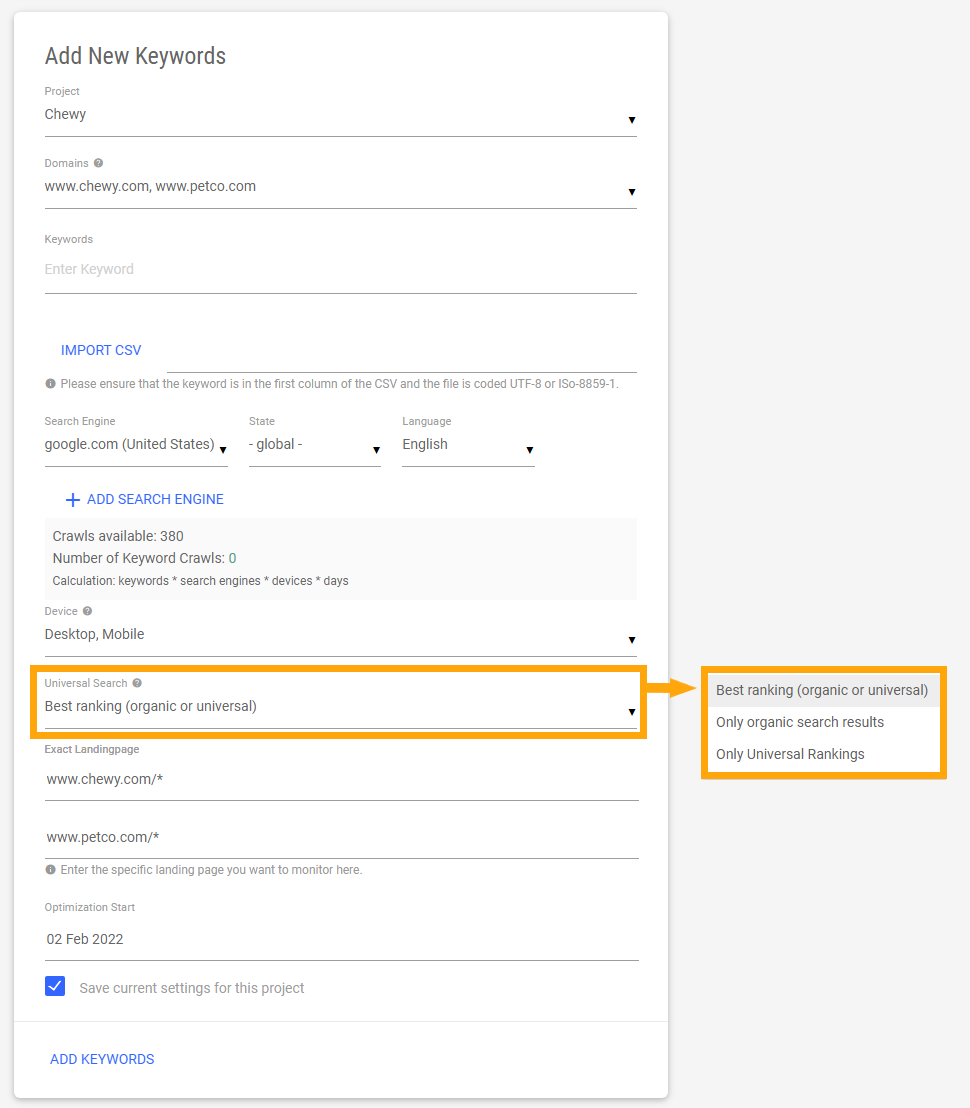Click the Device help question-mark icon
The height and width of the screenshot is (1108, 970).
point(88,611)
